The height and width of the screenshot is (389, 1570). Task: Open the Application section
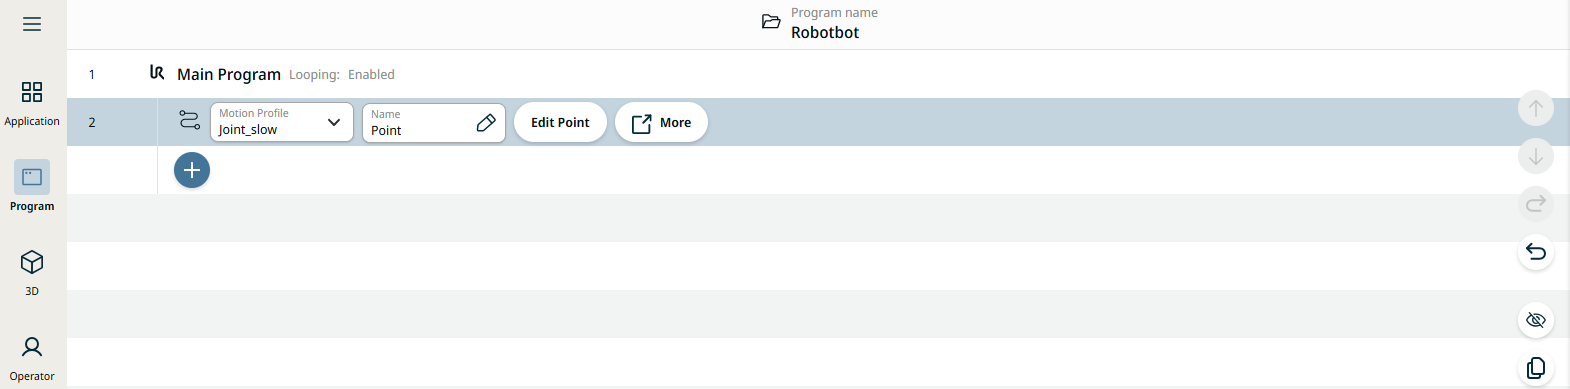32,104
